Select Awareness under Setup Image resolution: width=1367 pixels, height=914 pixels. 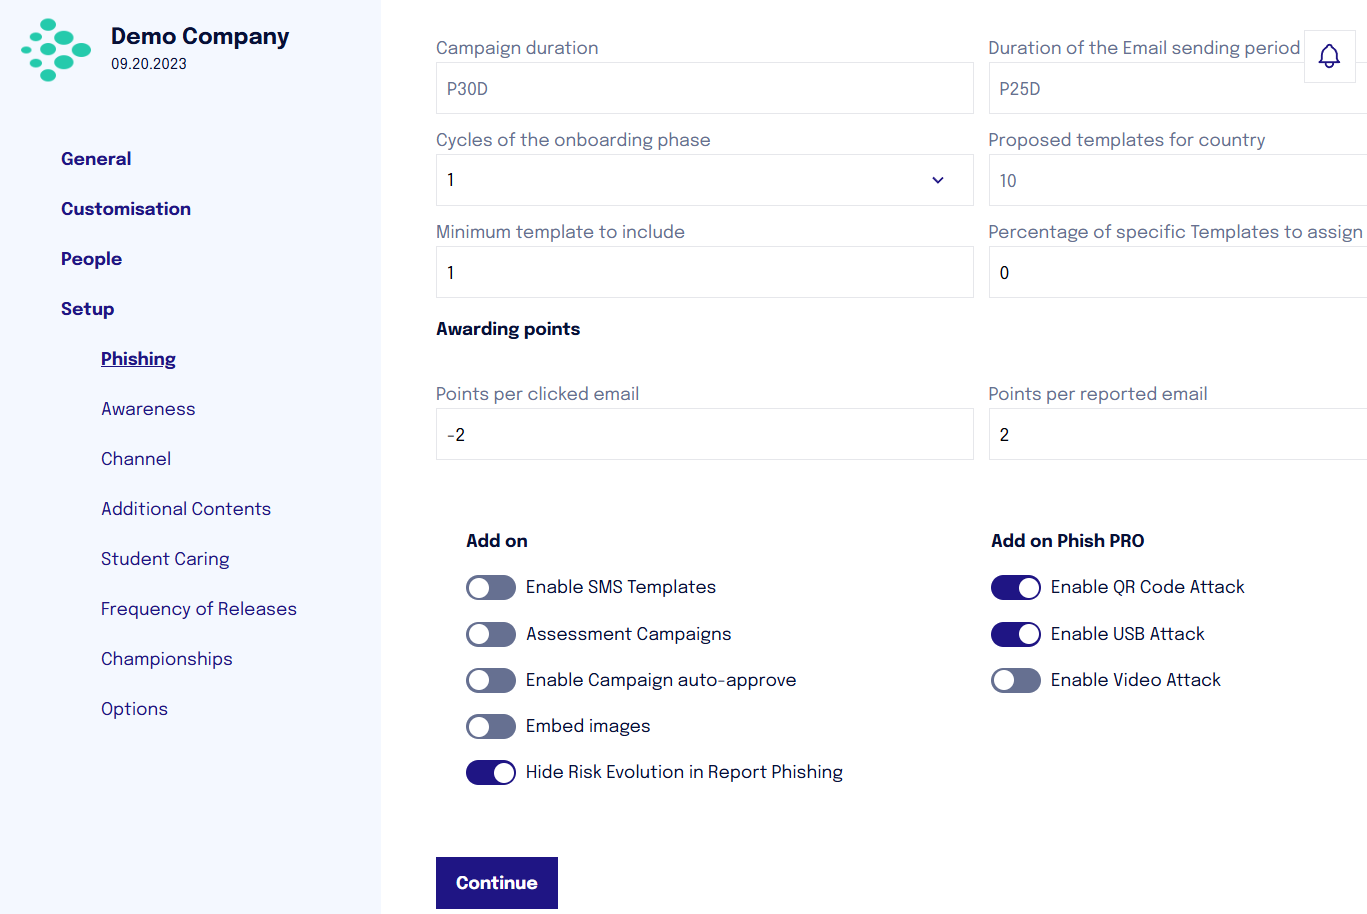(148, 409)
